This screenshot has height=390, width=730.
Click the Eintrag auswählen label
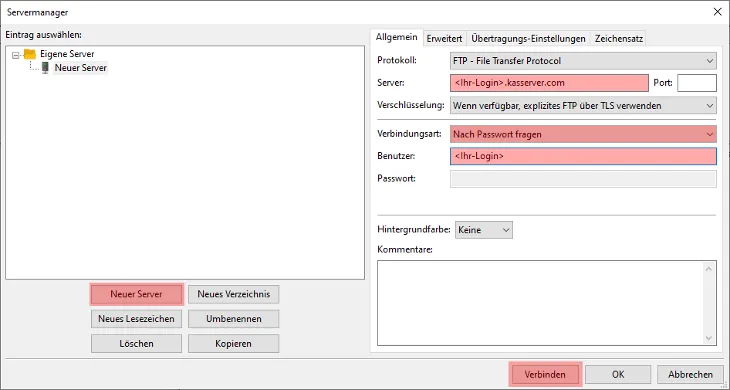(44, 35)
